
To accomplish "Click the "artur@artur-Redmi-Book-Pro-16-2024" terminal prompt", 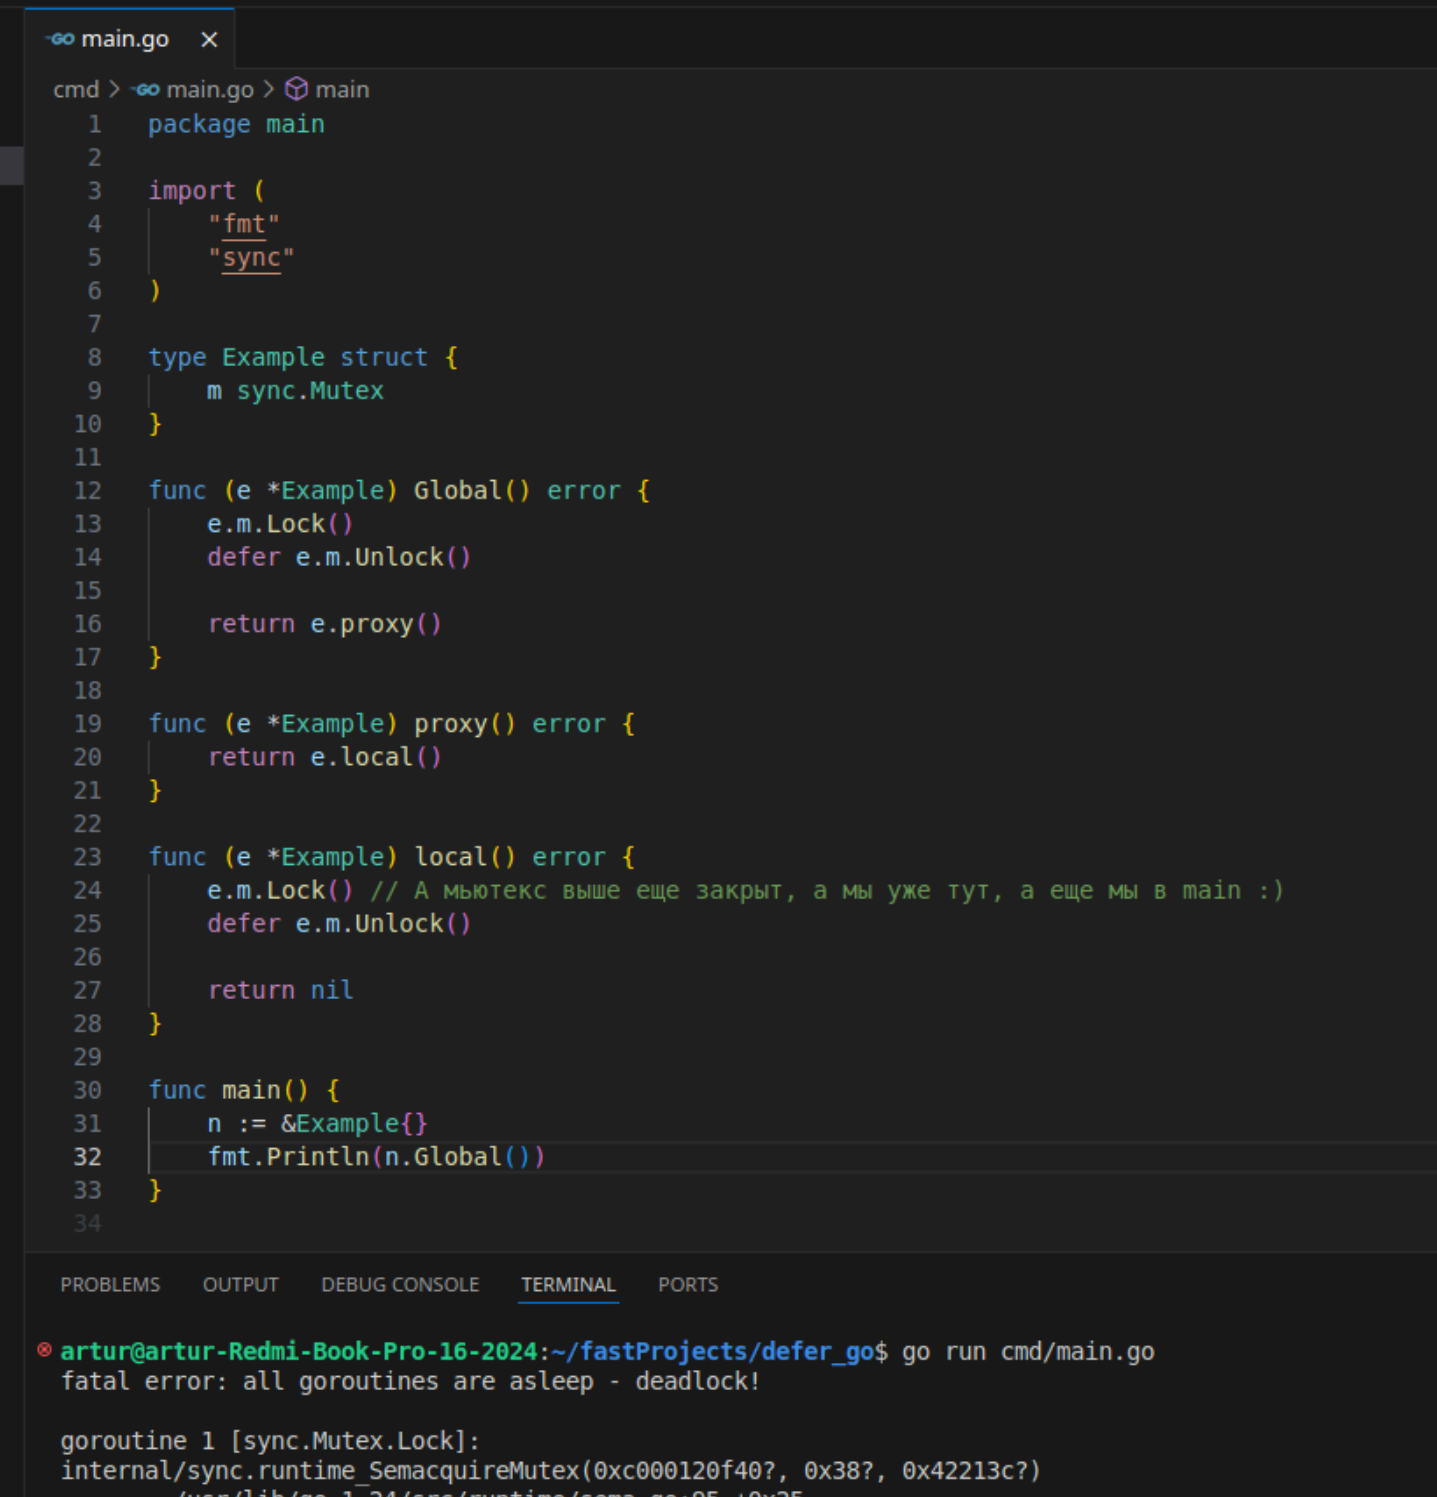I will coord(299,1352).
